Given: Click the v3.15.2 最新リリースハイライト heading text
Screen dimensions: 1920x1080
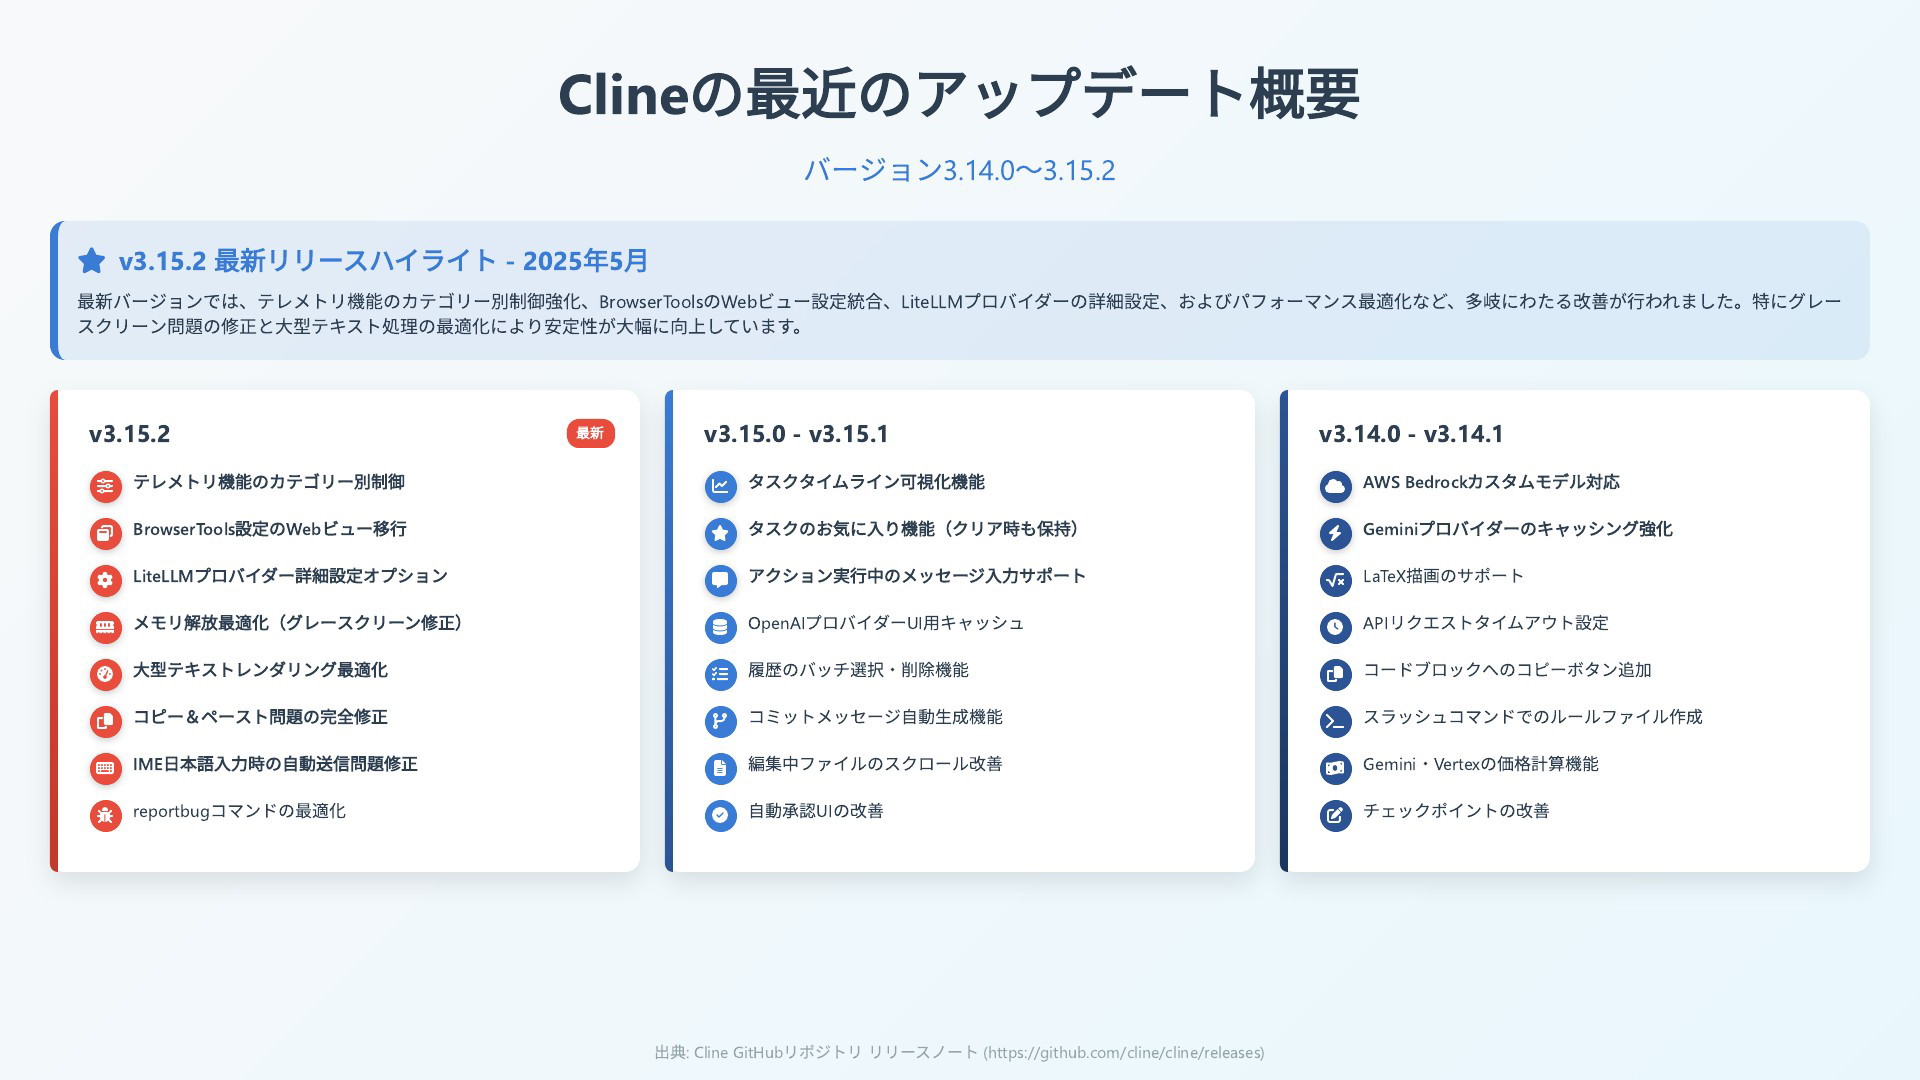Looking at the screenshot, I should click(384, 261).
